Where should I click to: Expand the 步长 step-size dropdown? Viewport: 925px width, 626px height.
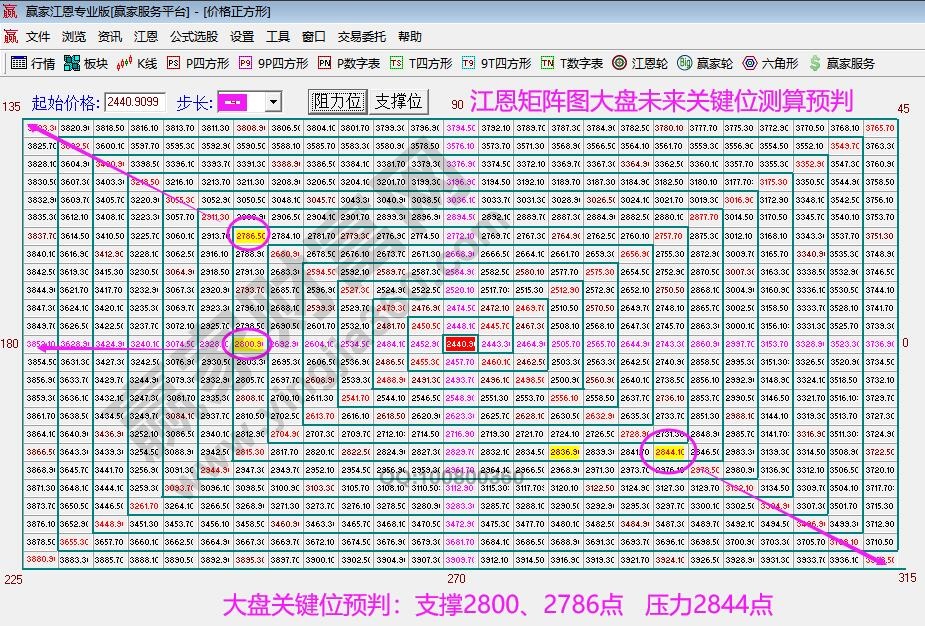pyautogui.click(x=275, y=103)
